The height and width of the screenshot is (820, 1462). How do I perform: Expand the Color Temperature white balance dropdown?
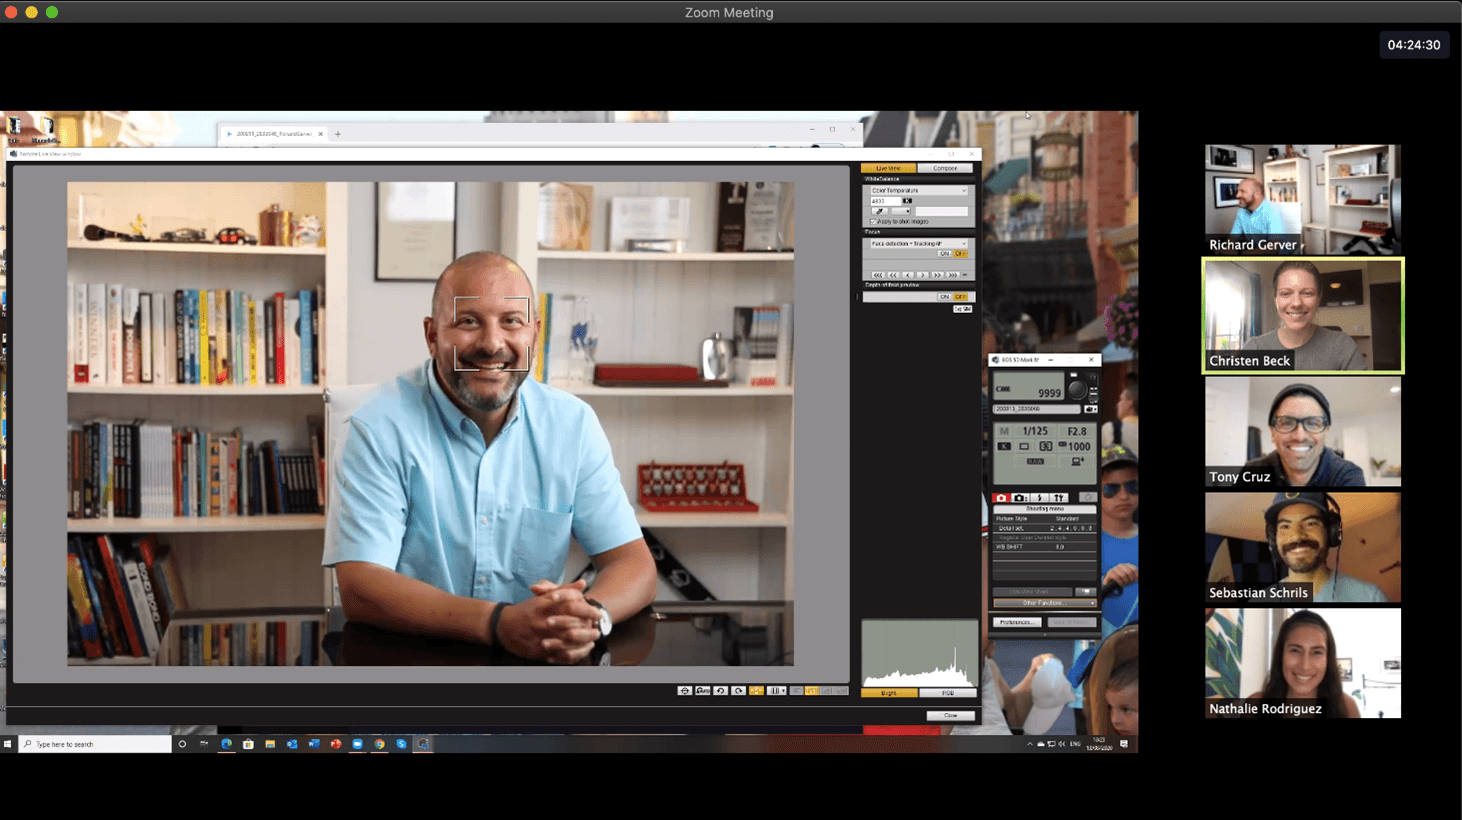pos(918,190)
